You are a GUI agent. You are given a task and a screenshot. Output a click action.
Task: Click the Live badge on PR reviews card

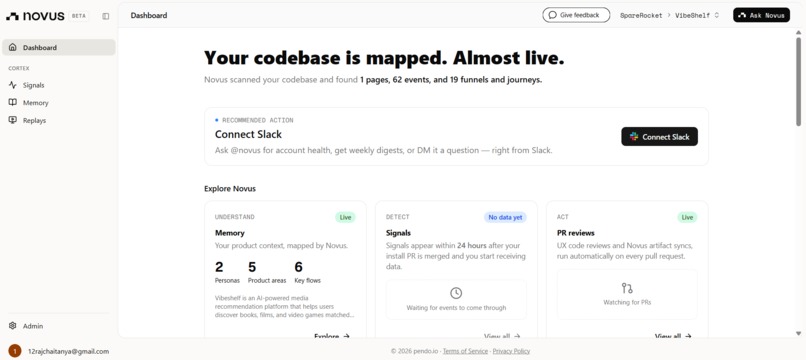(687, 217)
